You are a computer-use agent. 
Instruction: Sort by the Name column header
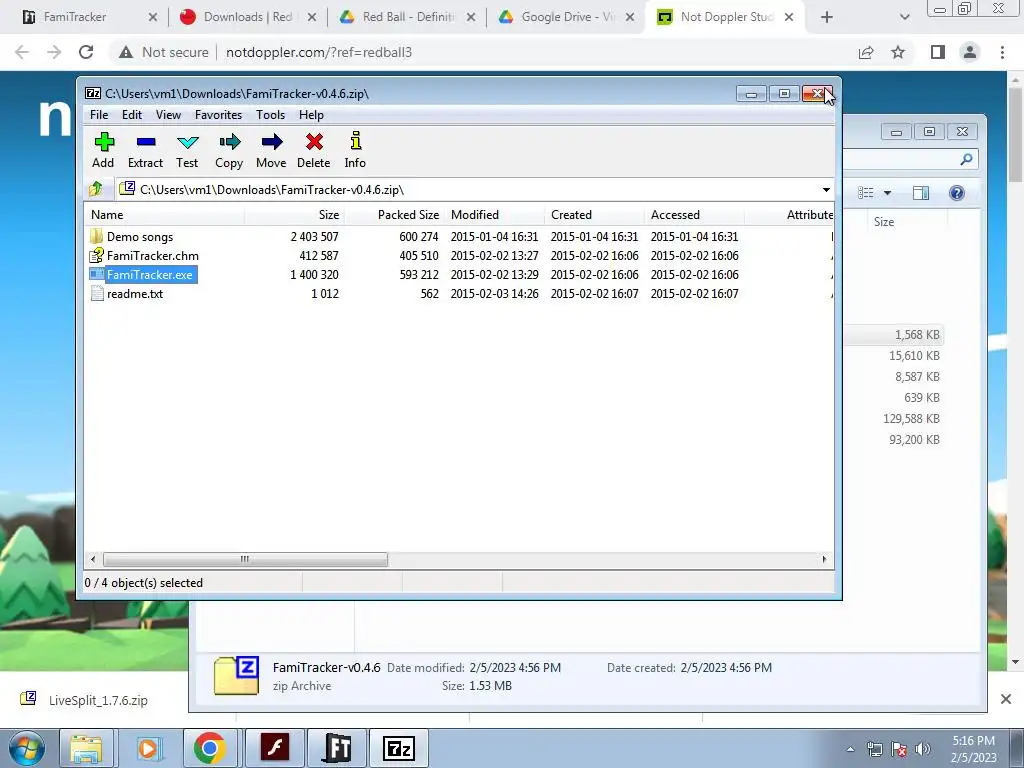point(165,215)
